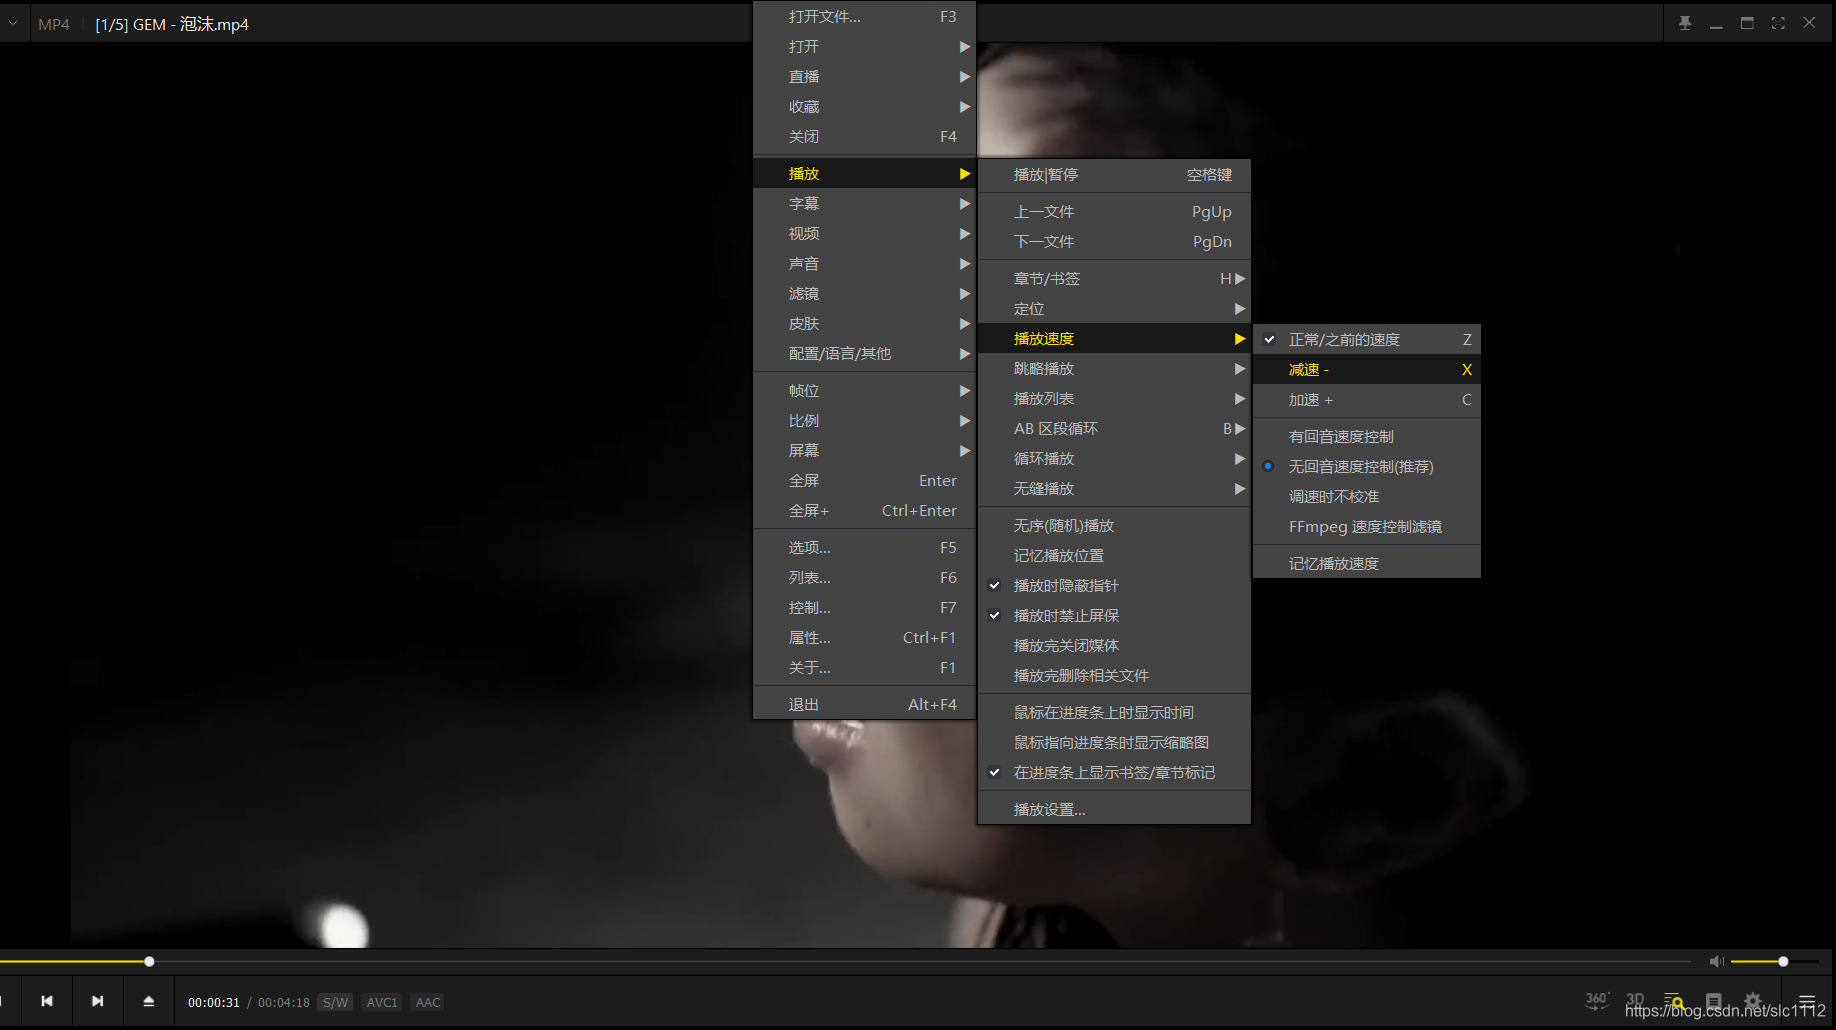Expand the 滤镜 submenu

click(x=864, y=294)
